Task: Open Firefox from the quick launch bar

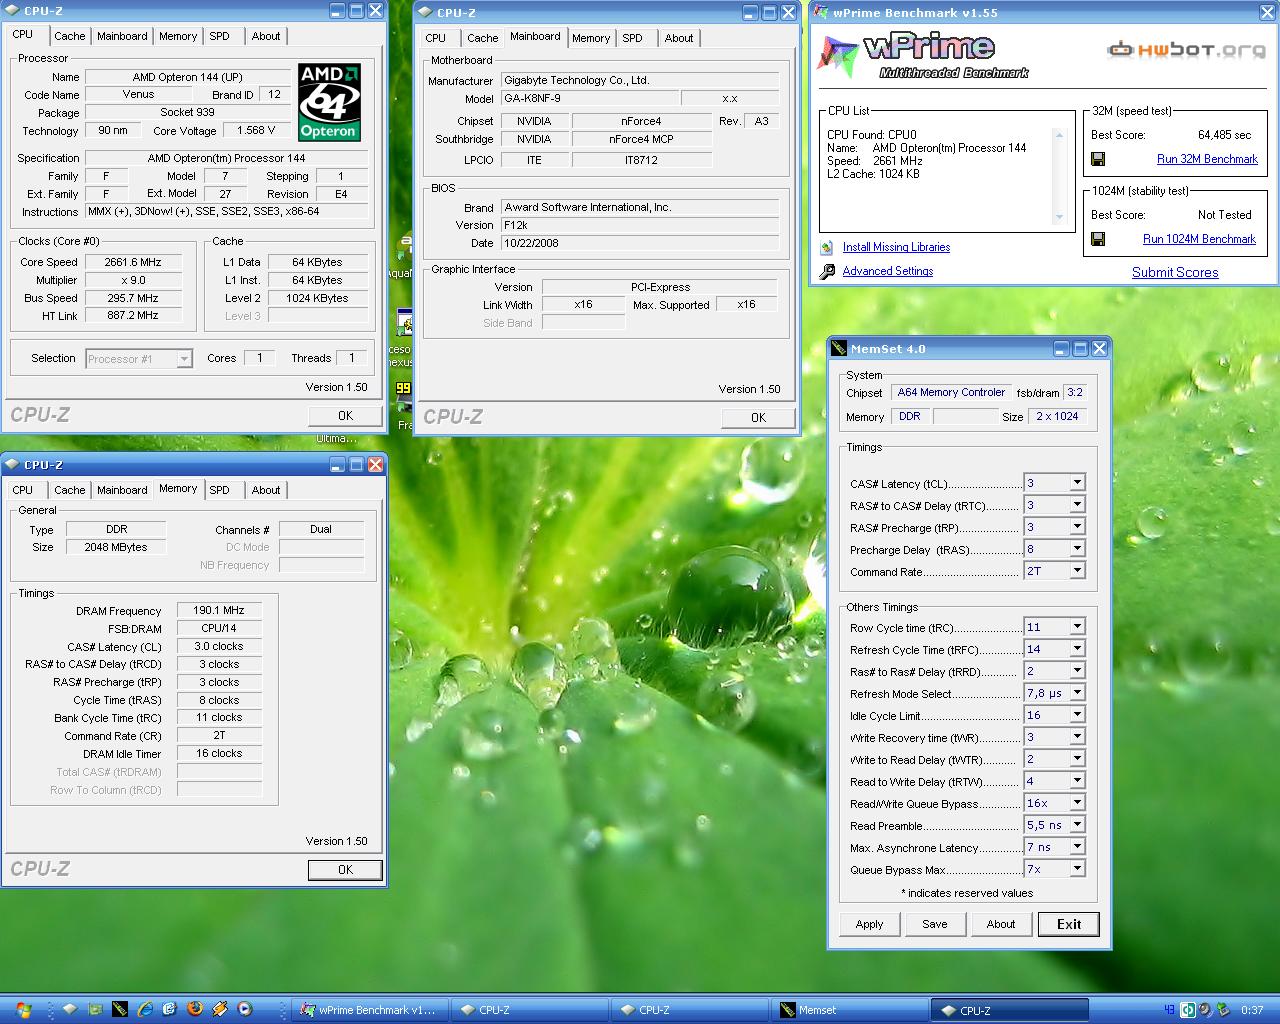Action: point(195,1009)
